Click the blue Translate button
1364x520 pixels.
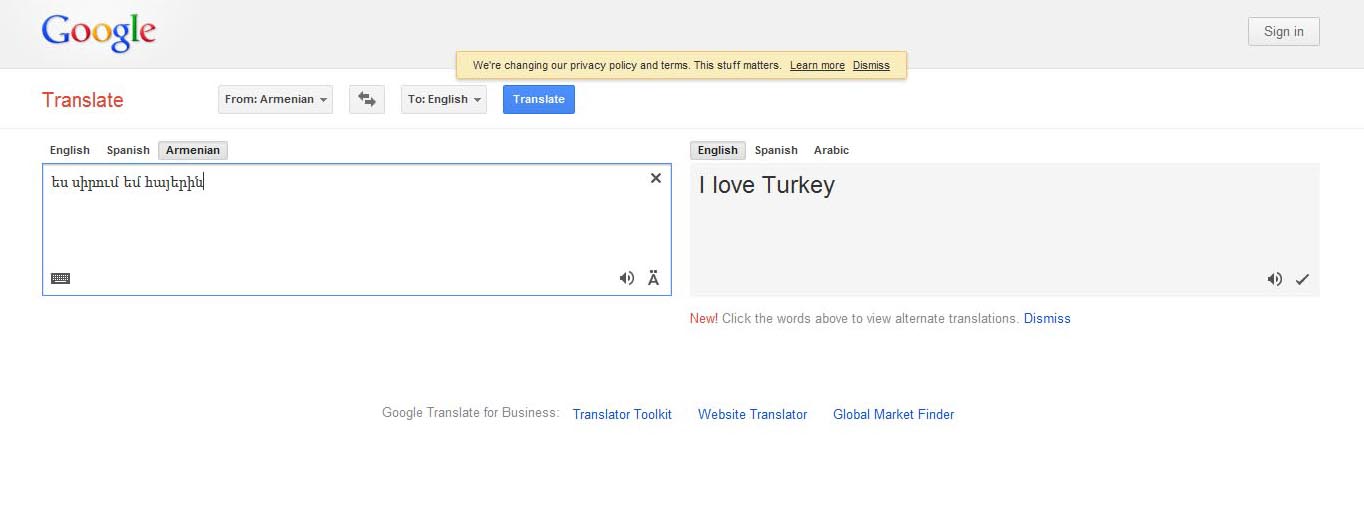click(539, 99)
